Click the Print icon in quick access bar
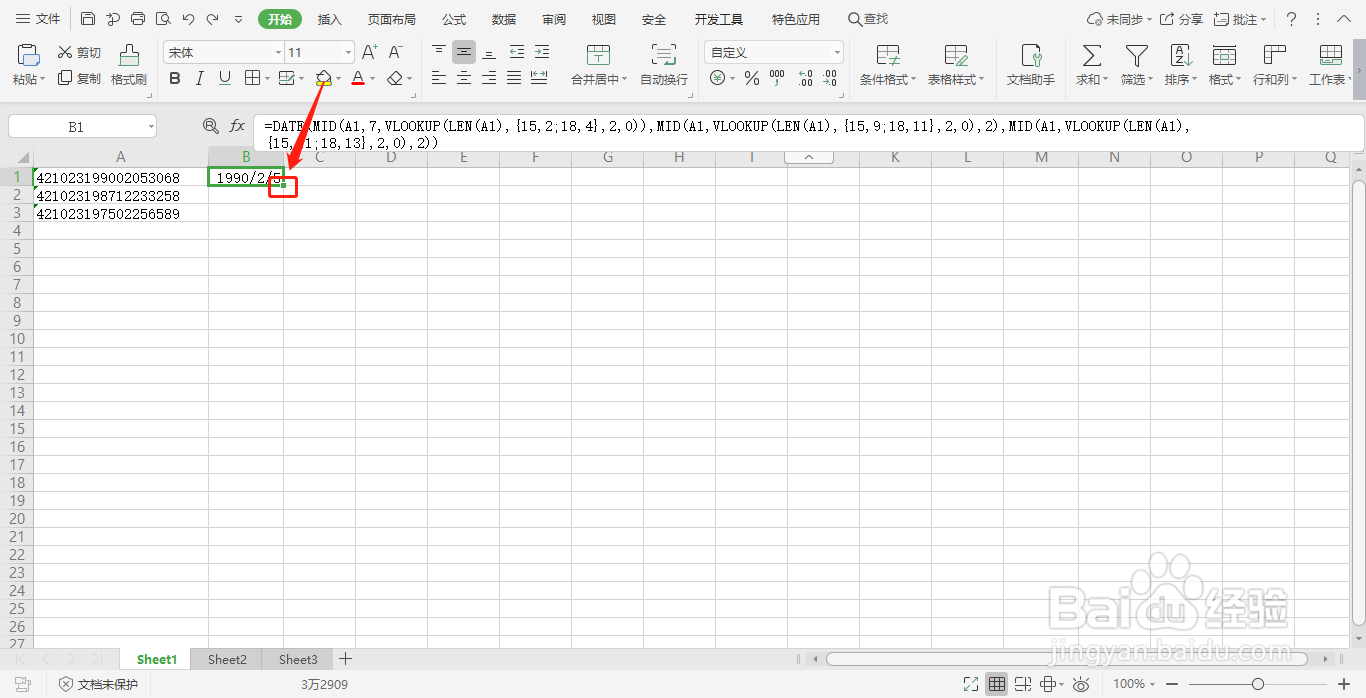Image resolution: width=1366 pixels, height=698 pixels. click(x=138, y=19)
